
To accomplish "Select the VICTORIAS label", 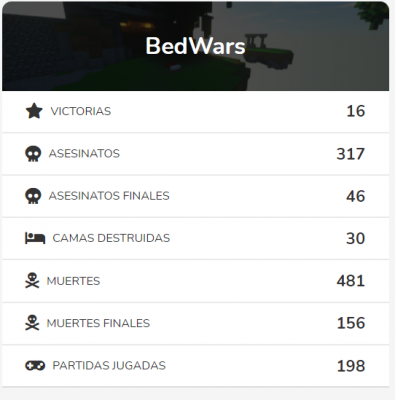I will pyautogui.click(x=81, y=111).
